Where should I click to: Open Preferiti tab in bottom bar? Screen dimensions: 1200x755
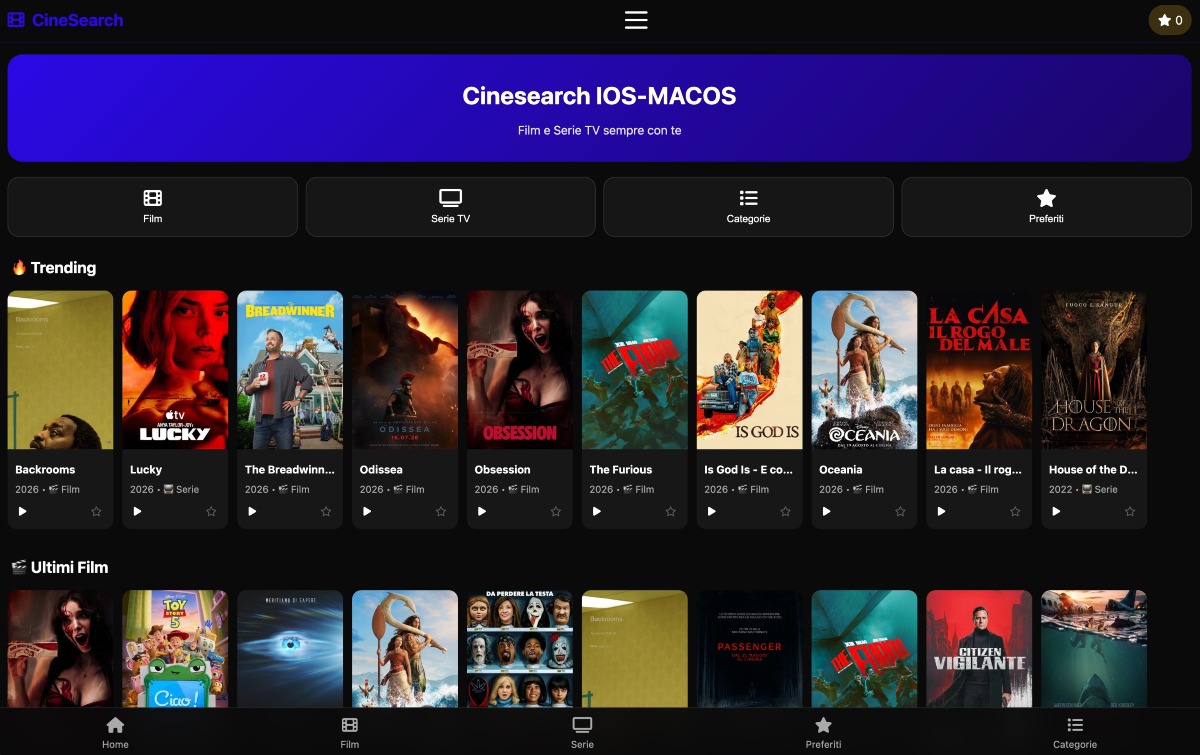point(823,733)
